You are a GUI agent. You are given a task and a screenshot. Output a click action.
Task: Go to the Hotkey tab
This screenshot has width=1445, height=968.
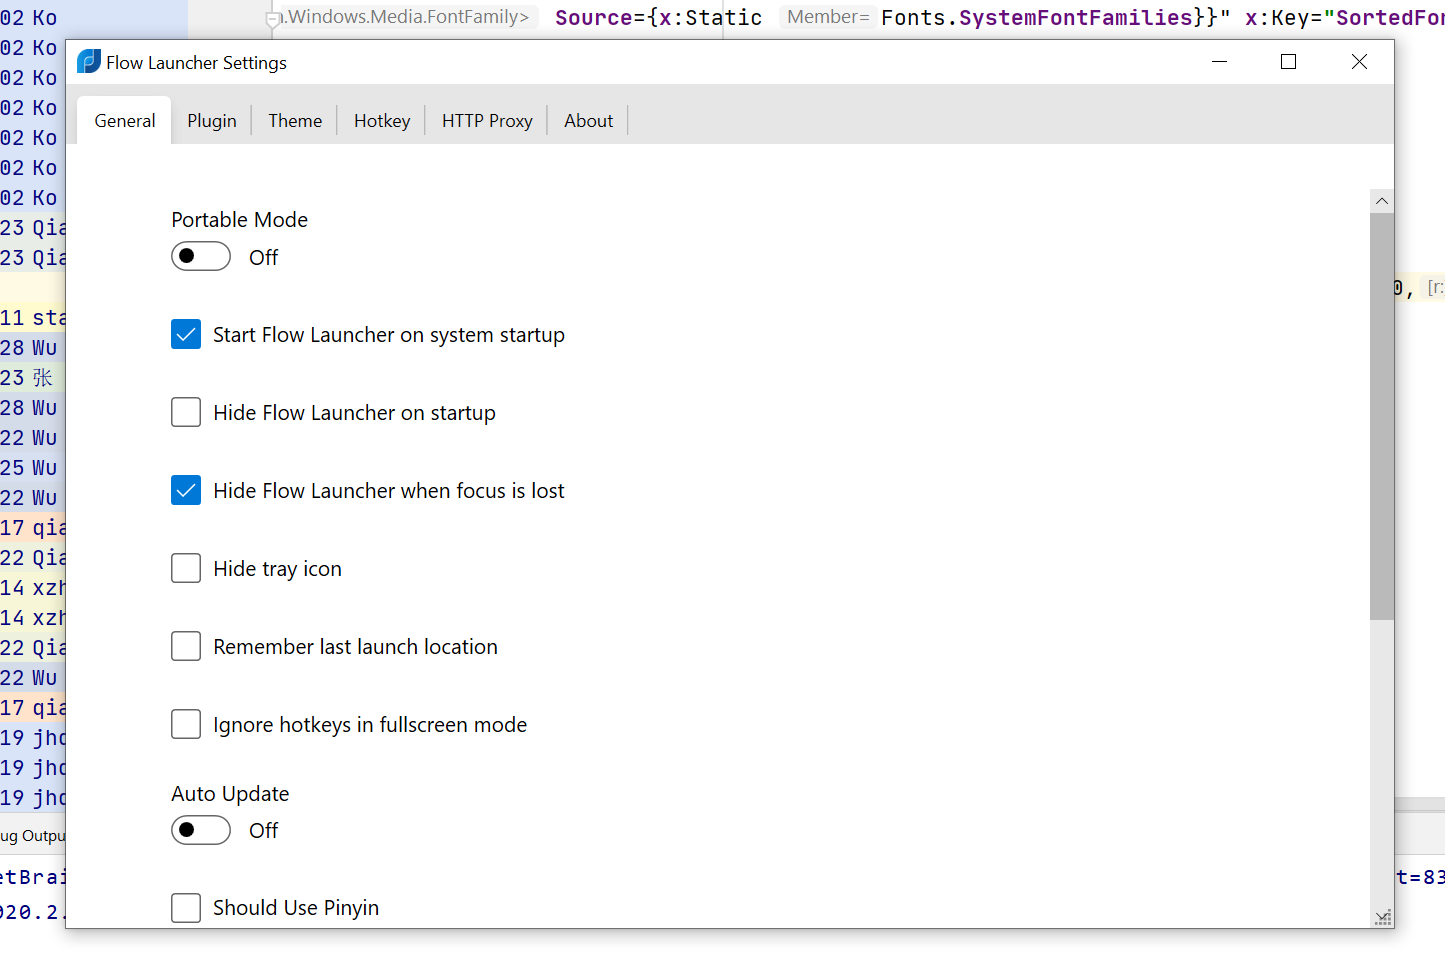point(382,121)
